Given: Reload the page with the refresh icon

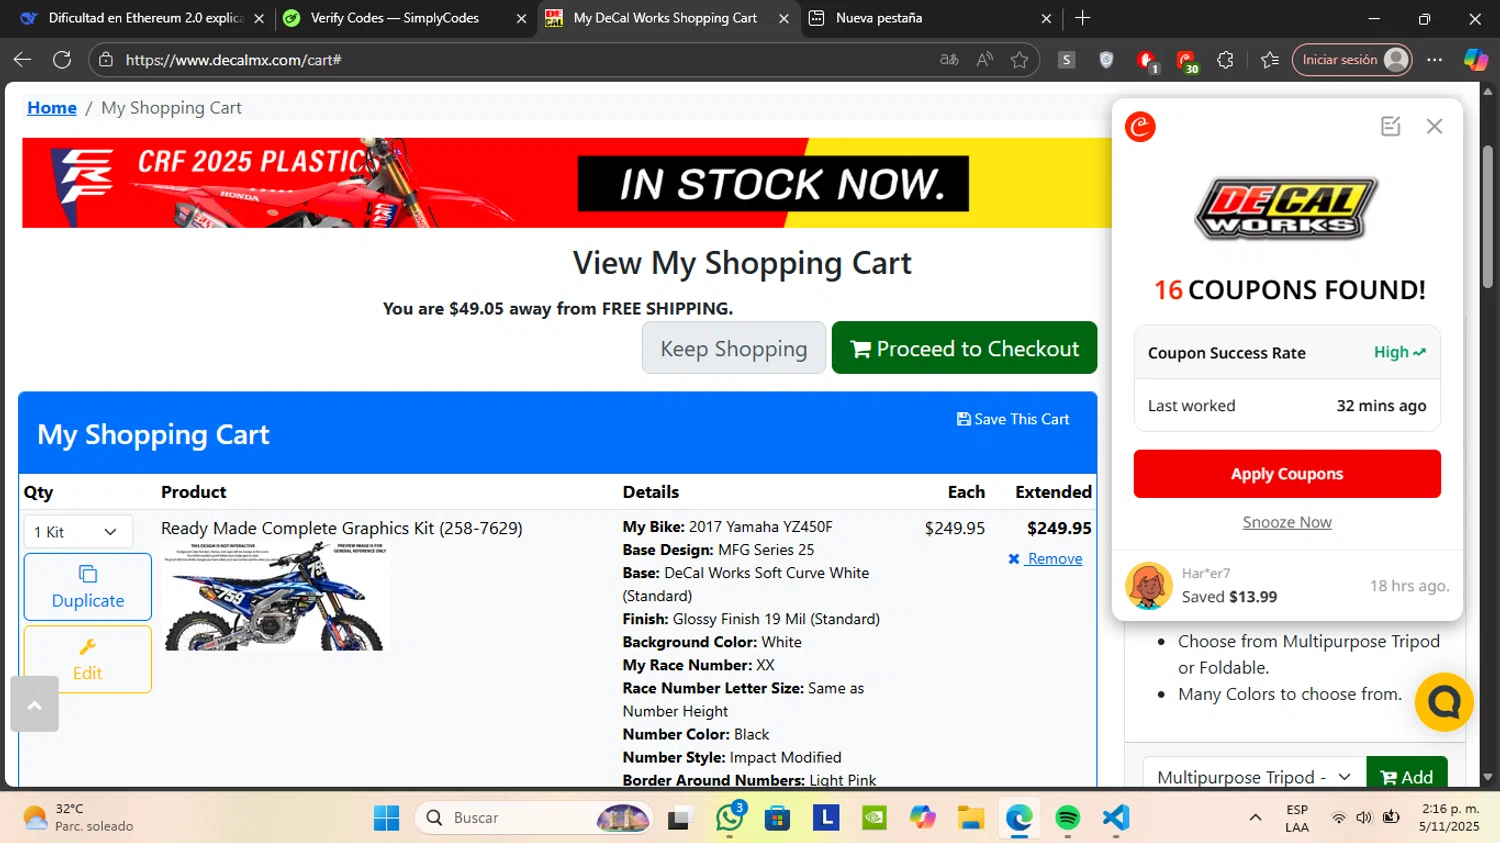Looking at the screenshot, I should point(62,60).
